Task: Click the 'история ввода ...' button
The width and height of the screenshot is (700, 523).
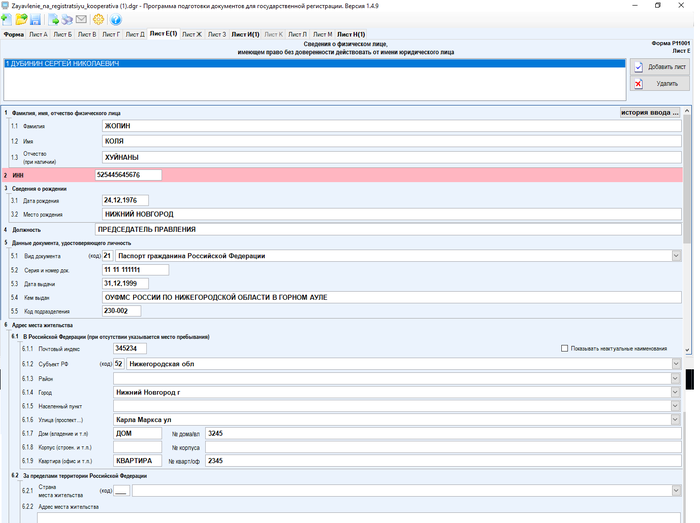Action: click(x=650, y=112)
